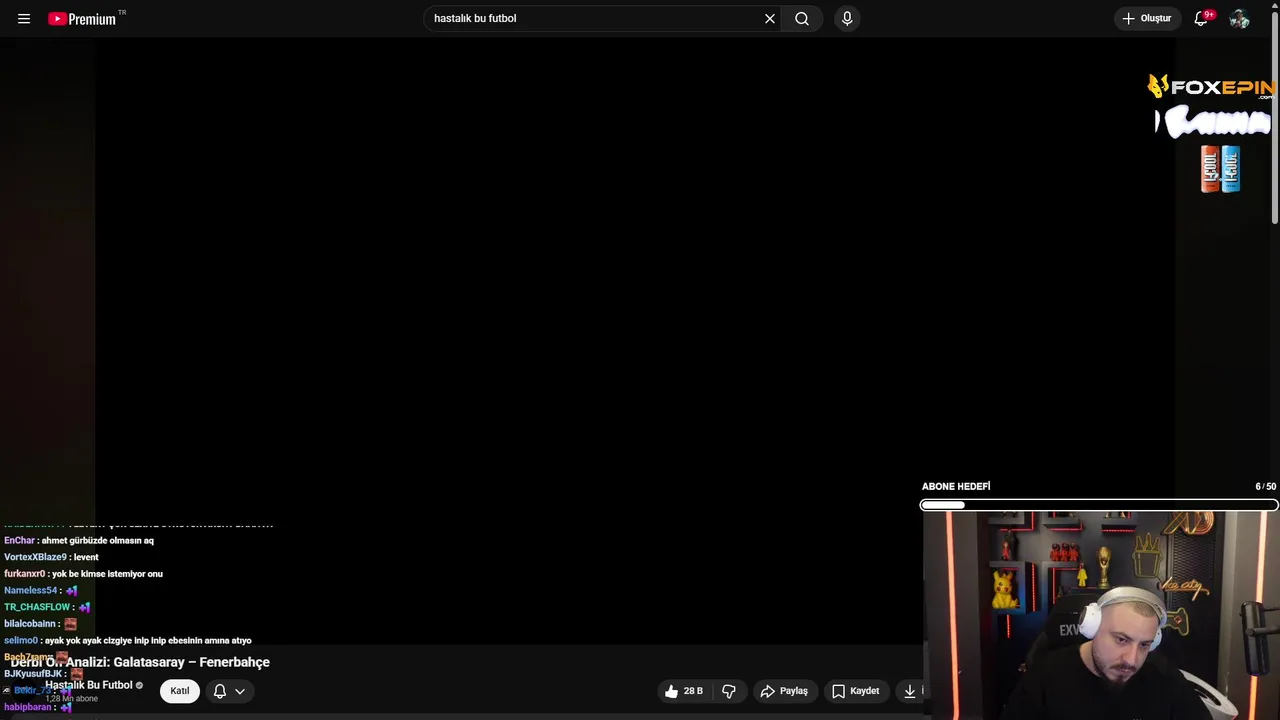Click the Nameless54 chat row
Image resolution: width=1280 pixels, height=720 pixels.
tap(41, 591)
